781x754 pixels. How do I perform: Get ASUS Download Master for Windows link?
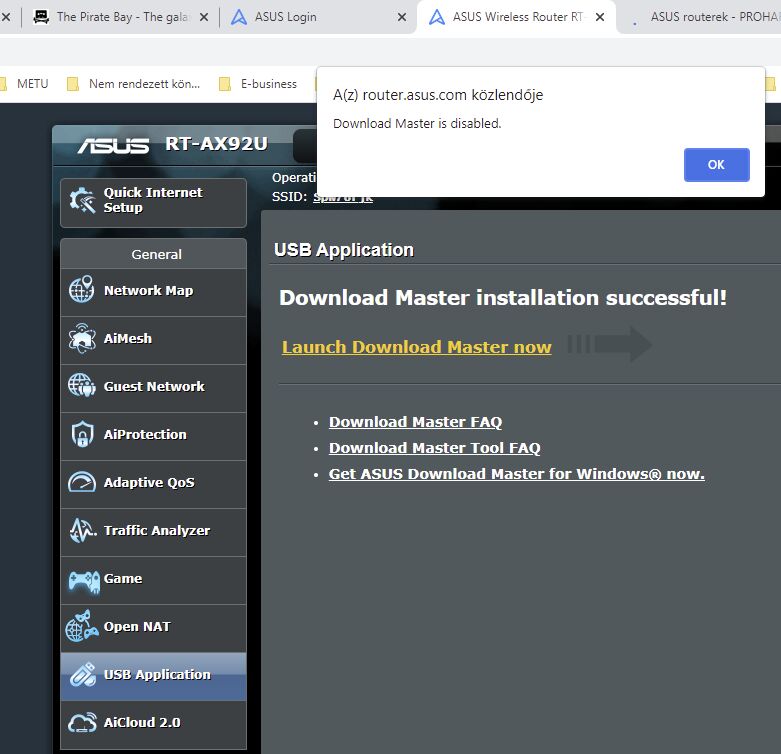tap(517, 474)
